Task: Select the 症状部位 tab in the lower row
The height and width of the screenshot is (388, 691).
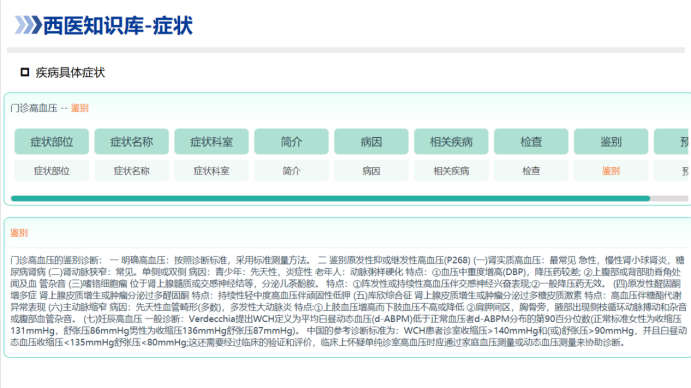Action: pos(52,171)
